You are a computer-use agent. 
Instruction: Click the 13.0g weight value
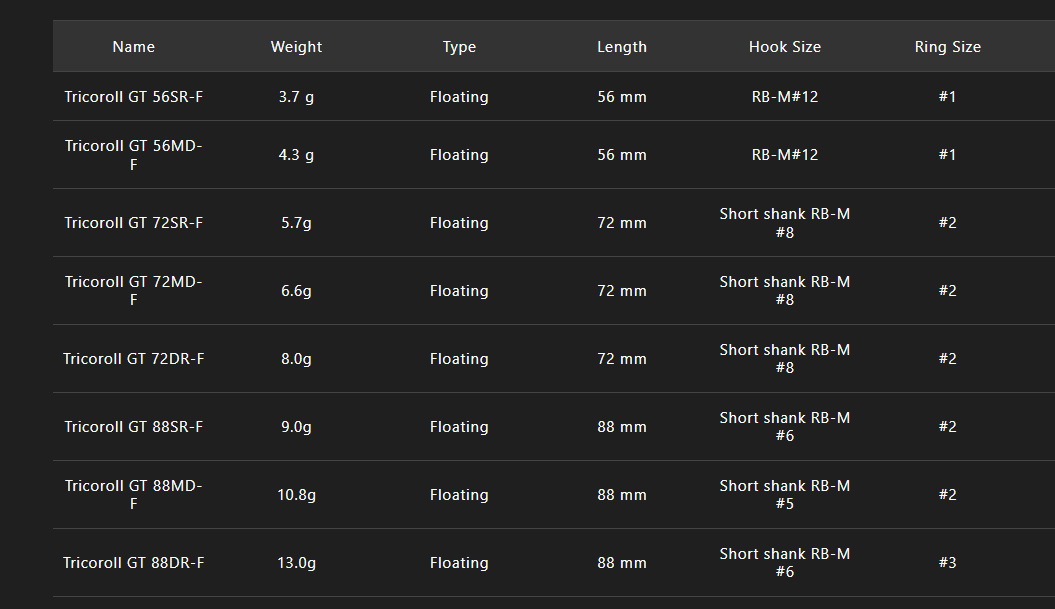click(x=296, y=563)
